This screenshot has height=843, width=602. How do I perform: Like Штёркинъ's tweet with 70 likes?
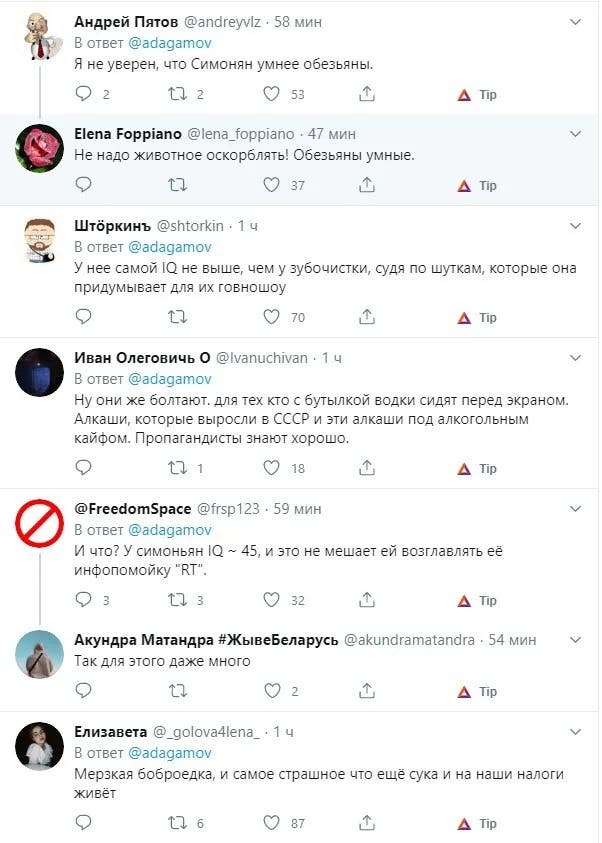271,317
